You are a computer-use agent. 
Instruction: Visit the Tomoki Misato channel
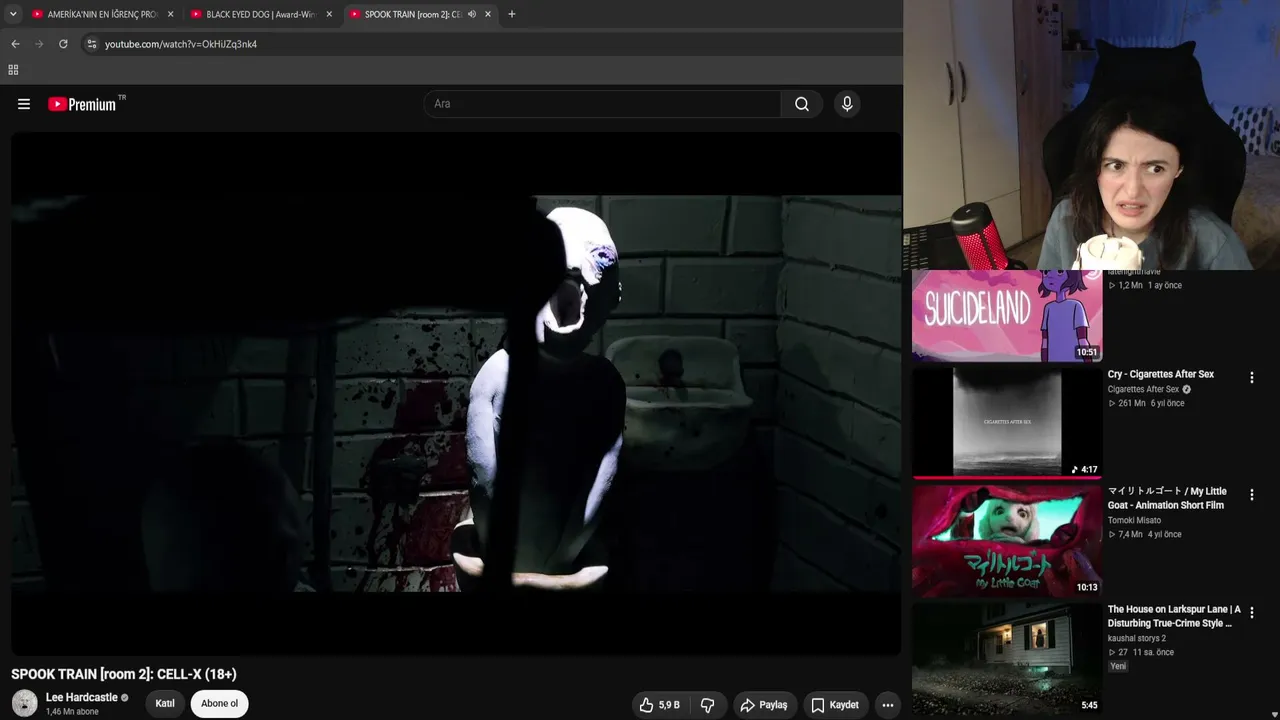click(1134, 520)
